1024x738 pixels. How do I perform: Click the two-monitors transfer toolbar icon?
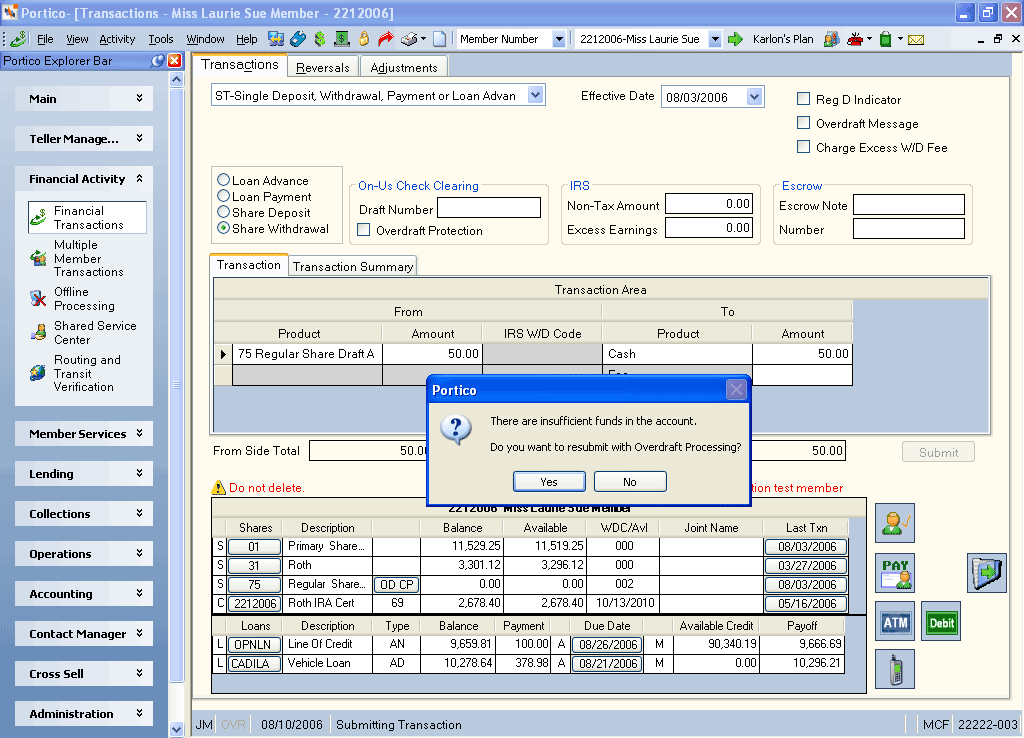(x=276, y=39)
